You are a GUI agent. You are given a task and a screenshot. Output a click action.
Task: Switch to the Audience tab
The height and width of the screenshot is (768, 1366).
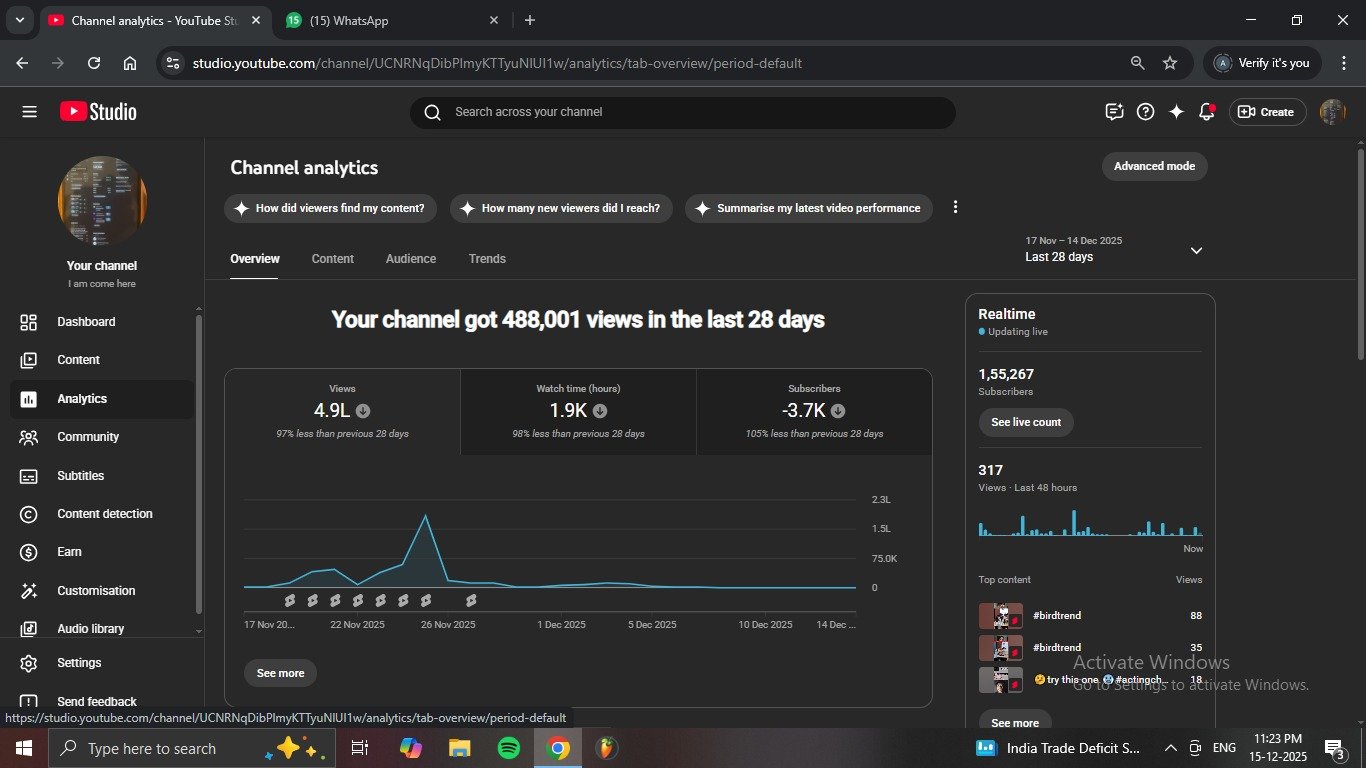point(410,259)
